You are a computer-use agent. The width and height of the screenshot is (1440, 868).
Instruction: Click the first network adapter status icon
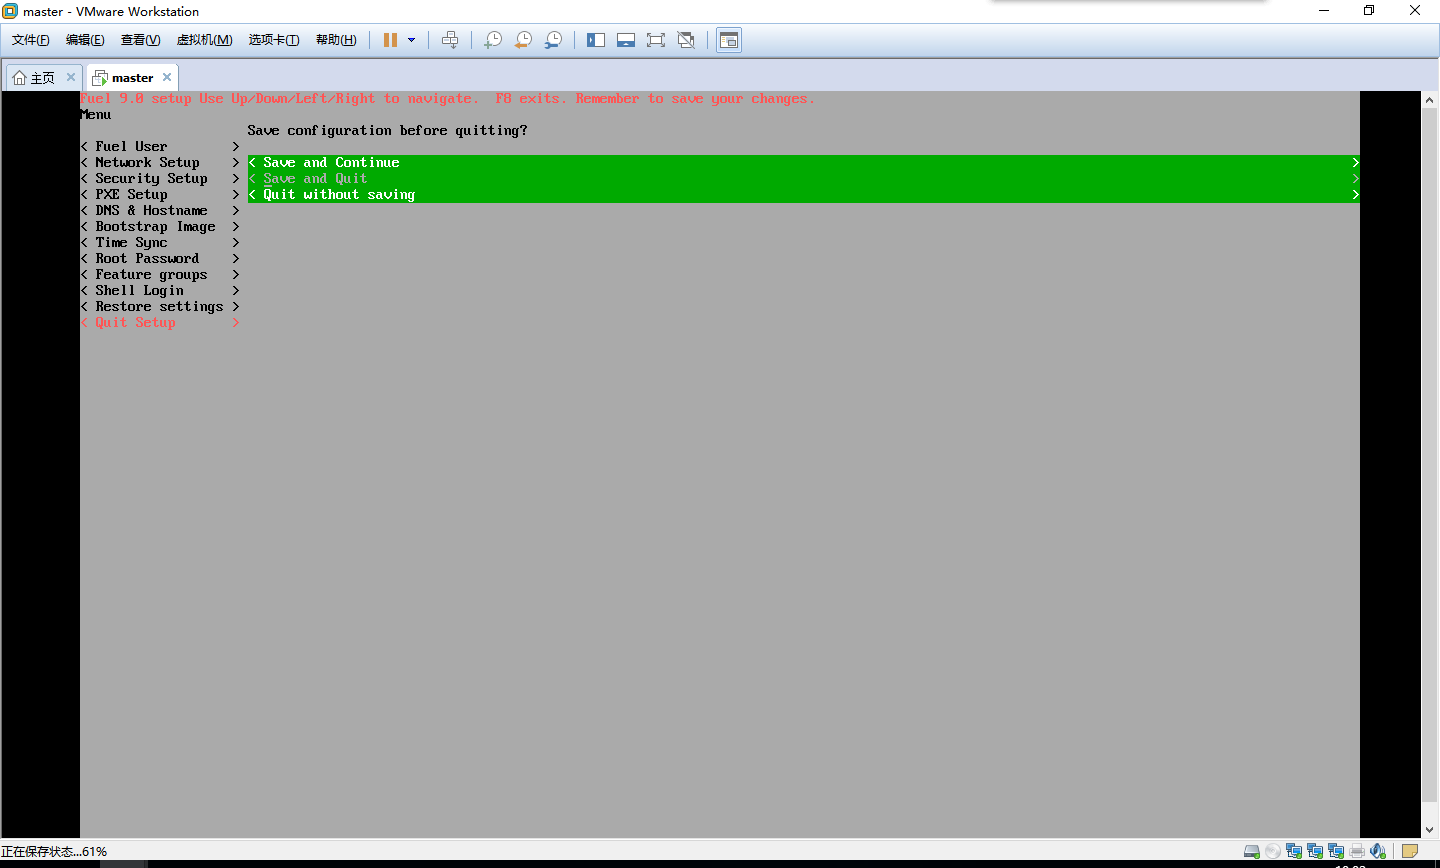click(x=1294, y=851)
